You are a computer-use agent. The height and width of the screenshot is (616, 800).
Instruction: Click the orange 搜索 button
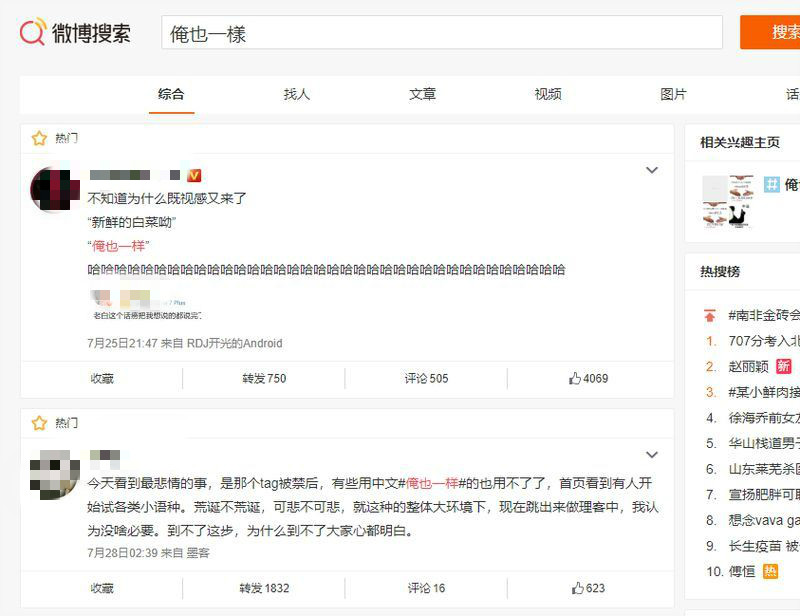click(775, 32)
